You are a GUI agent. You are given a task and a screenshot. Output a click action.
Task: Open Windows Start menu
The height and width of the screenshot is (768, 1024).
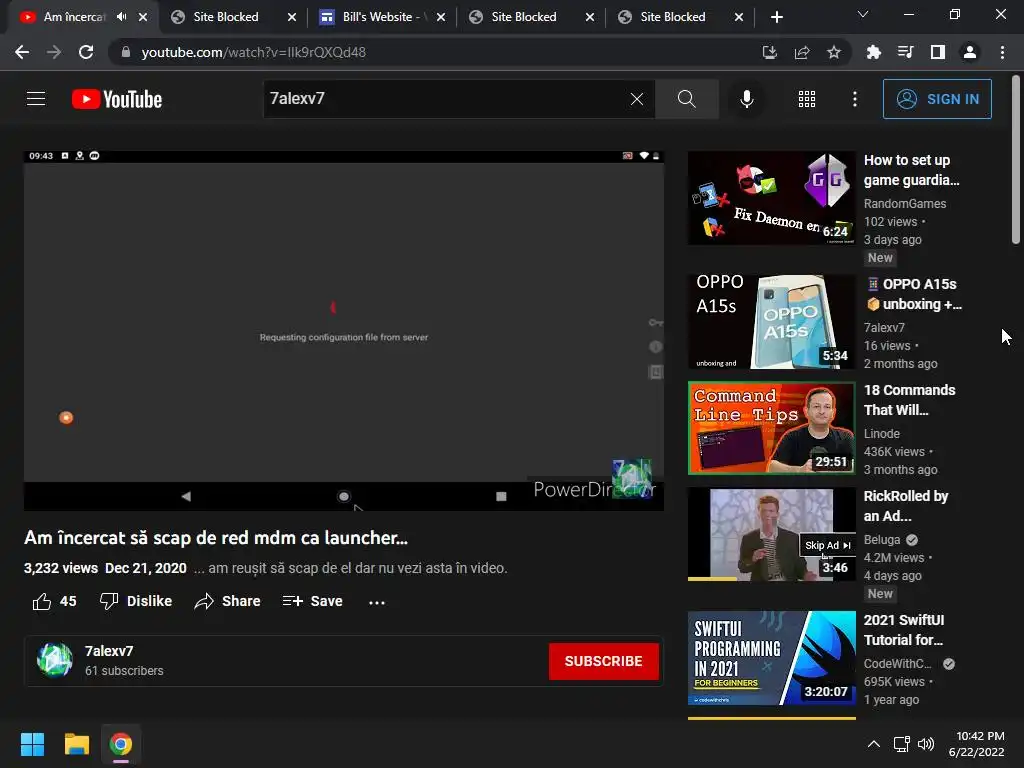pos(32,744)
